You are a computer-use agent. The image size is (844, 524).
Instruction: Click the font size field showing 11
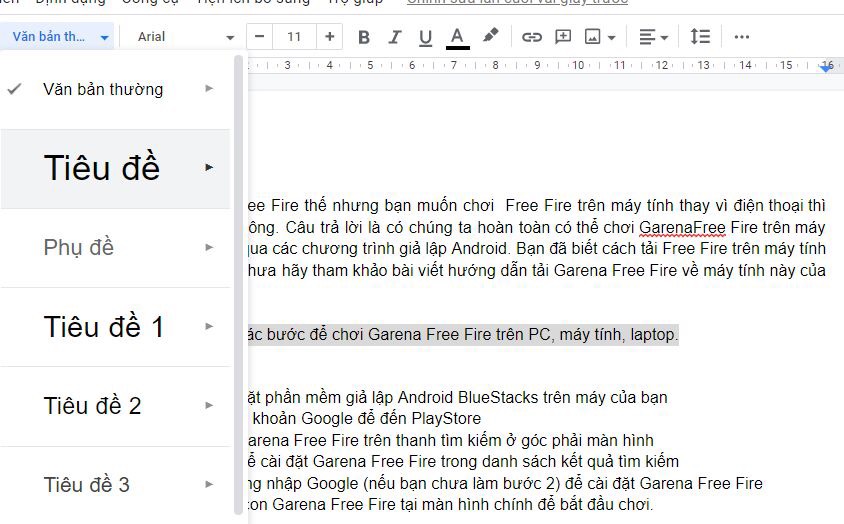pos(294,37)
